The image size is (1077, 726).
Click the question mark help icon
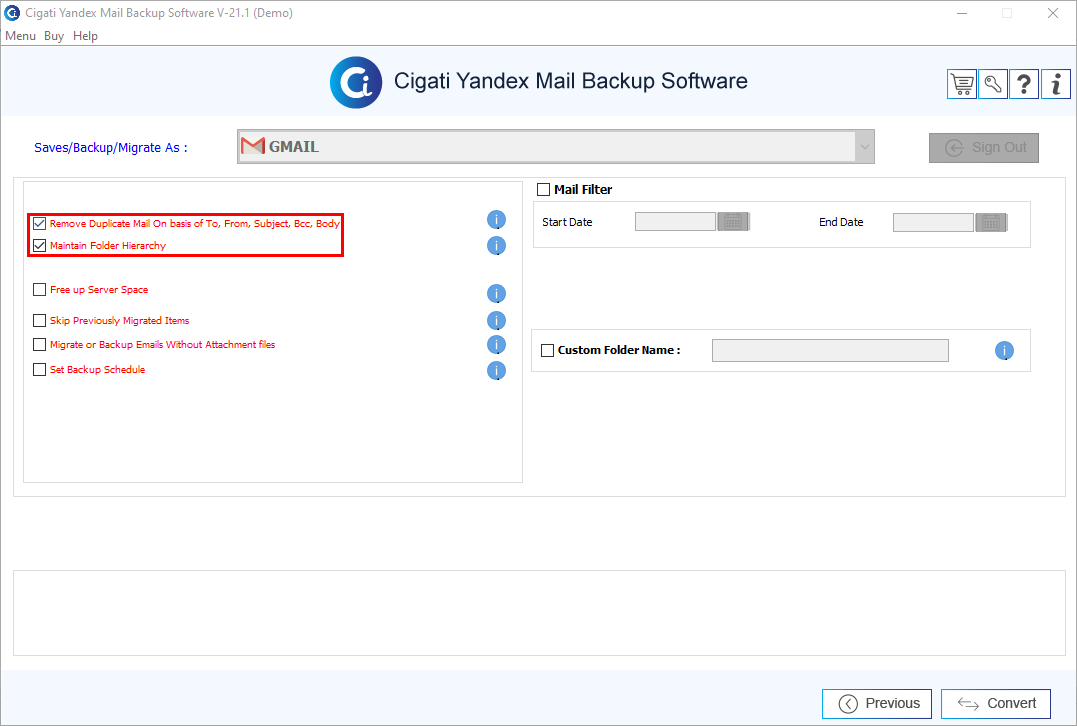(x=1024, y=84)
